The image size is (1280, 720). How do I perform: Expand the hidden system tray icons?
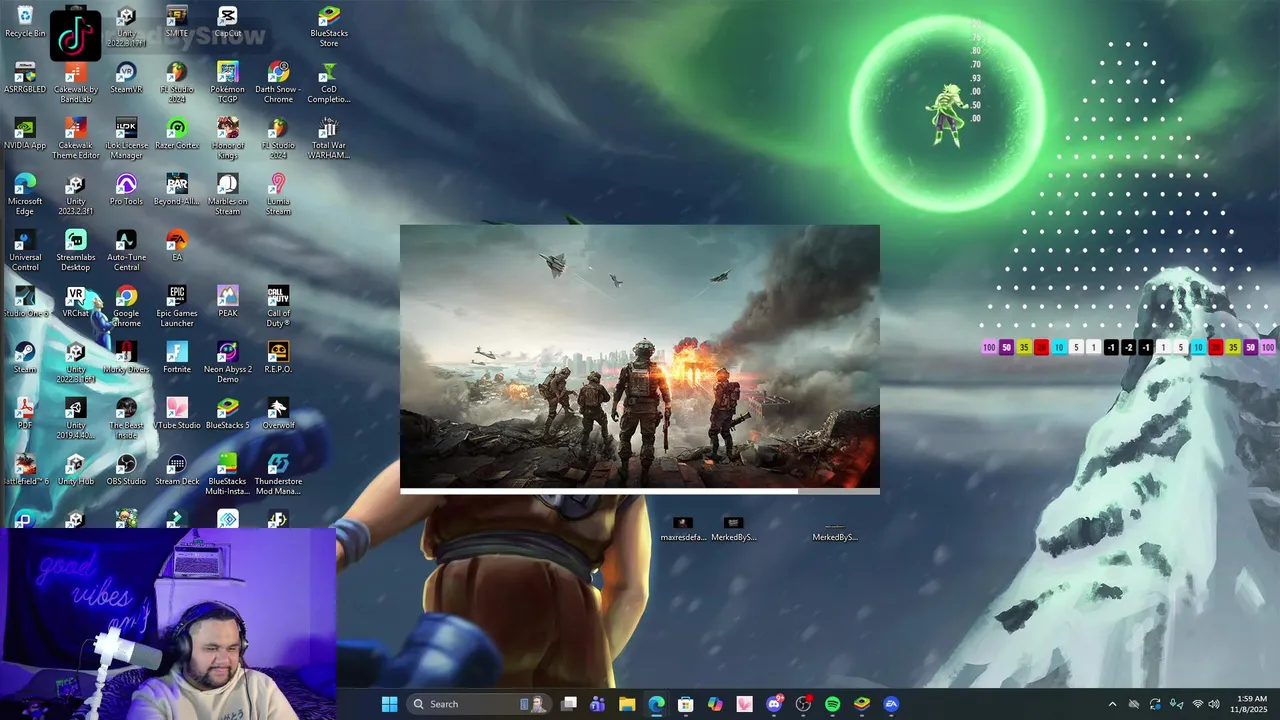(x=1112, y=704)
